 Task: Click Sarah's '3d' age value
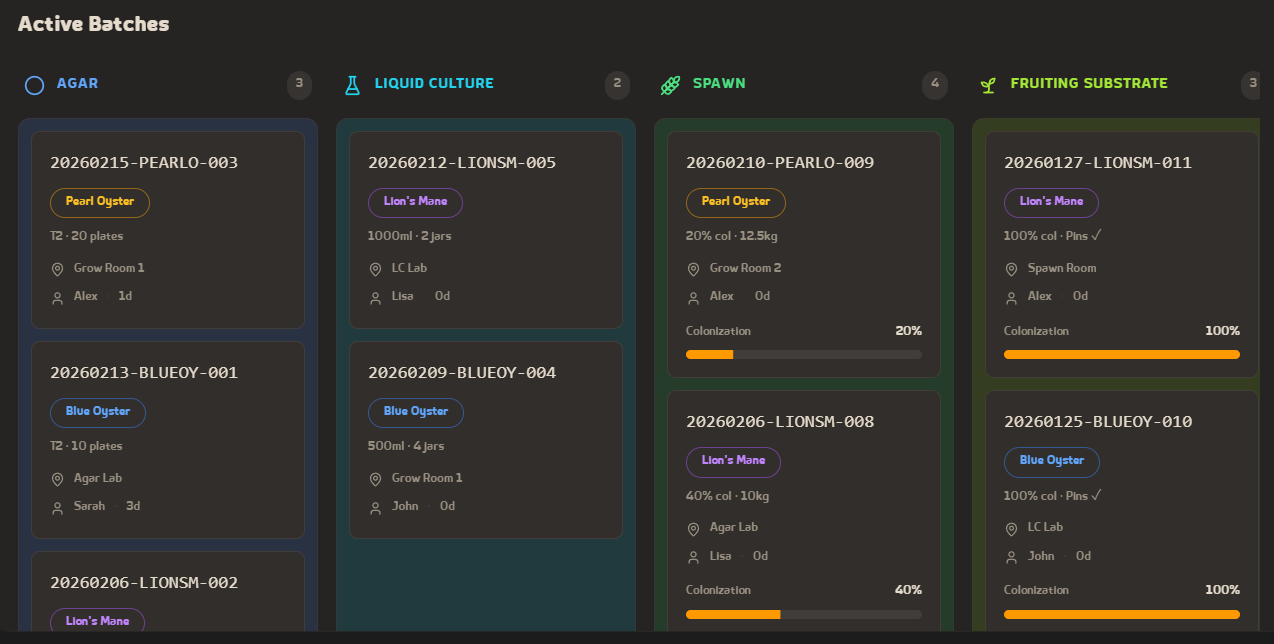coord(133,507)
